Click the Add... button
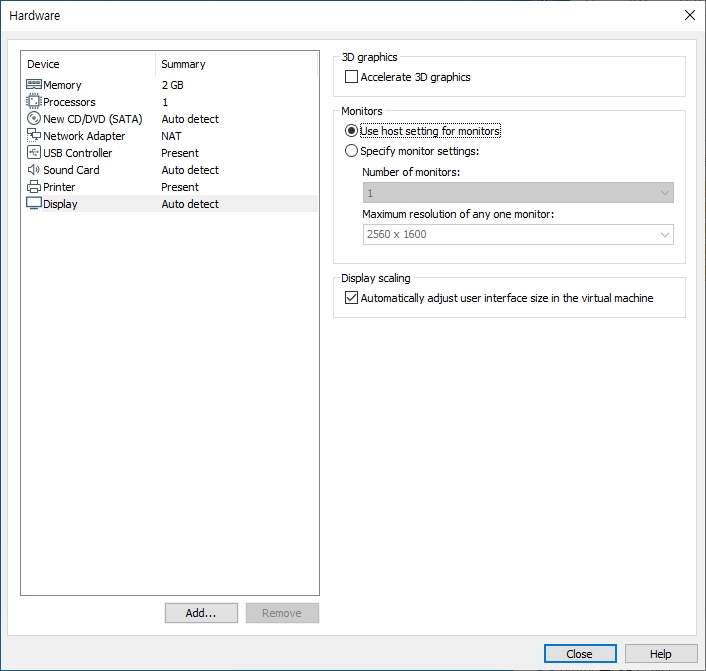The width and height of the screenshot is (706, 671). (201, 613)
